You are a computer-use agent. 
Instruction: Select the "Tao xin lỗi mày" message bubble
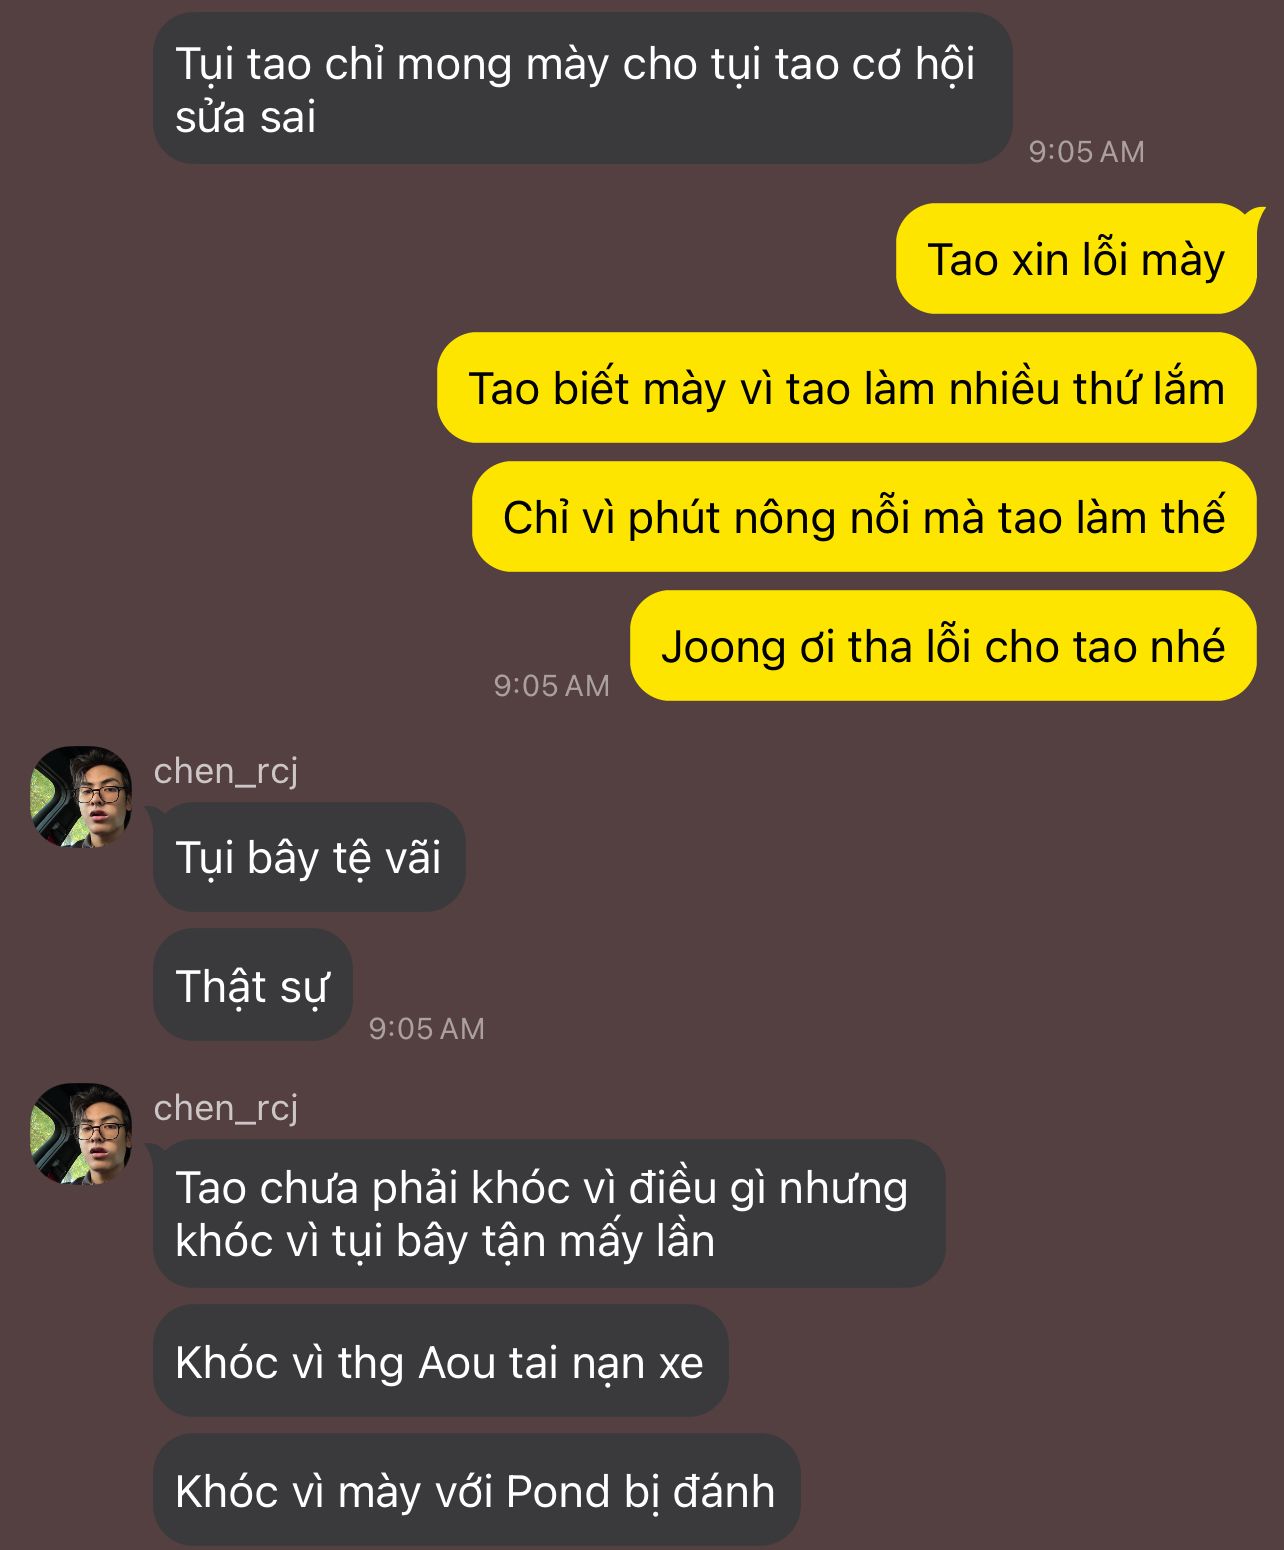coord(1076,259)
